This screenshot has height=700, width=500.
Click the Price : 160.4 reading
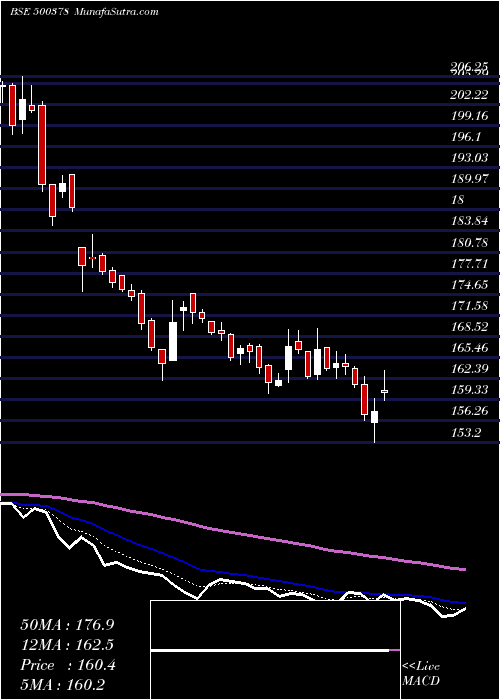click(68, 665)
